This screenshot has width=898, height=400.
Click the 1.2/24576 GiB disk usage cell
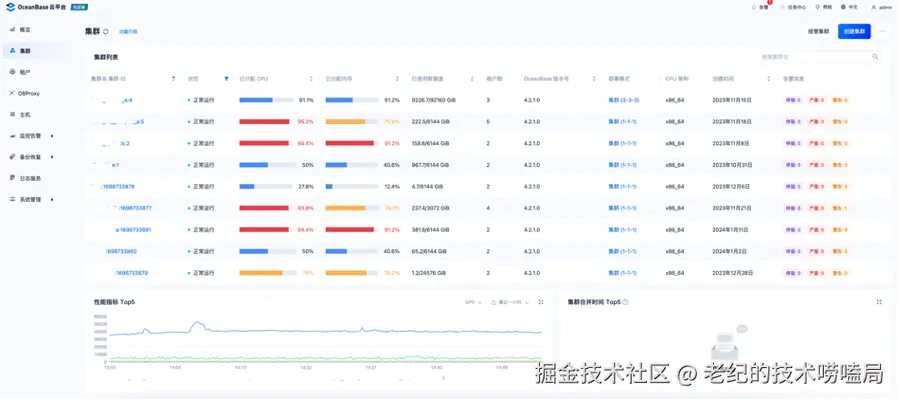point(430,273)
